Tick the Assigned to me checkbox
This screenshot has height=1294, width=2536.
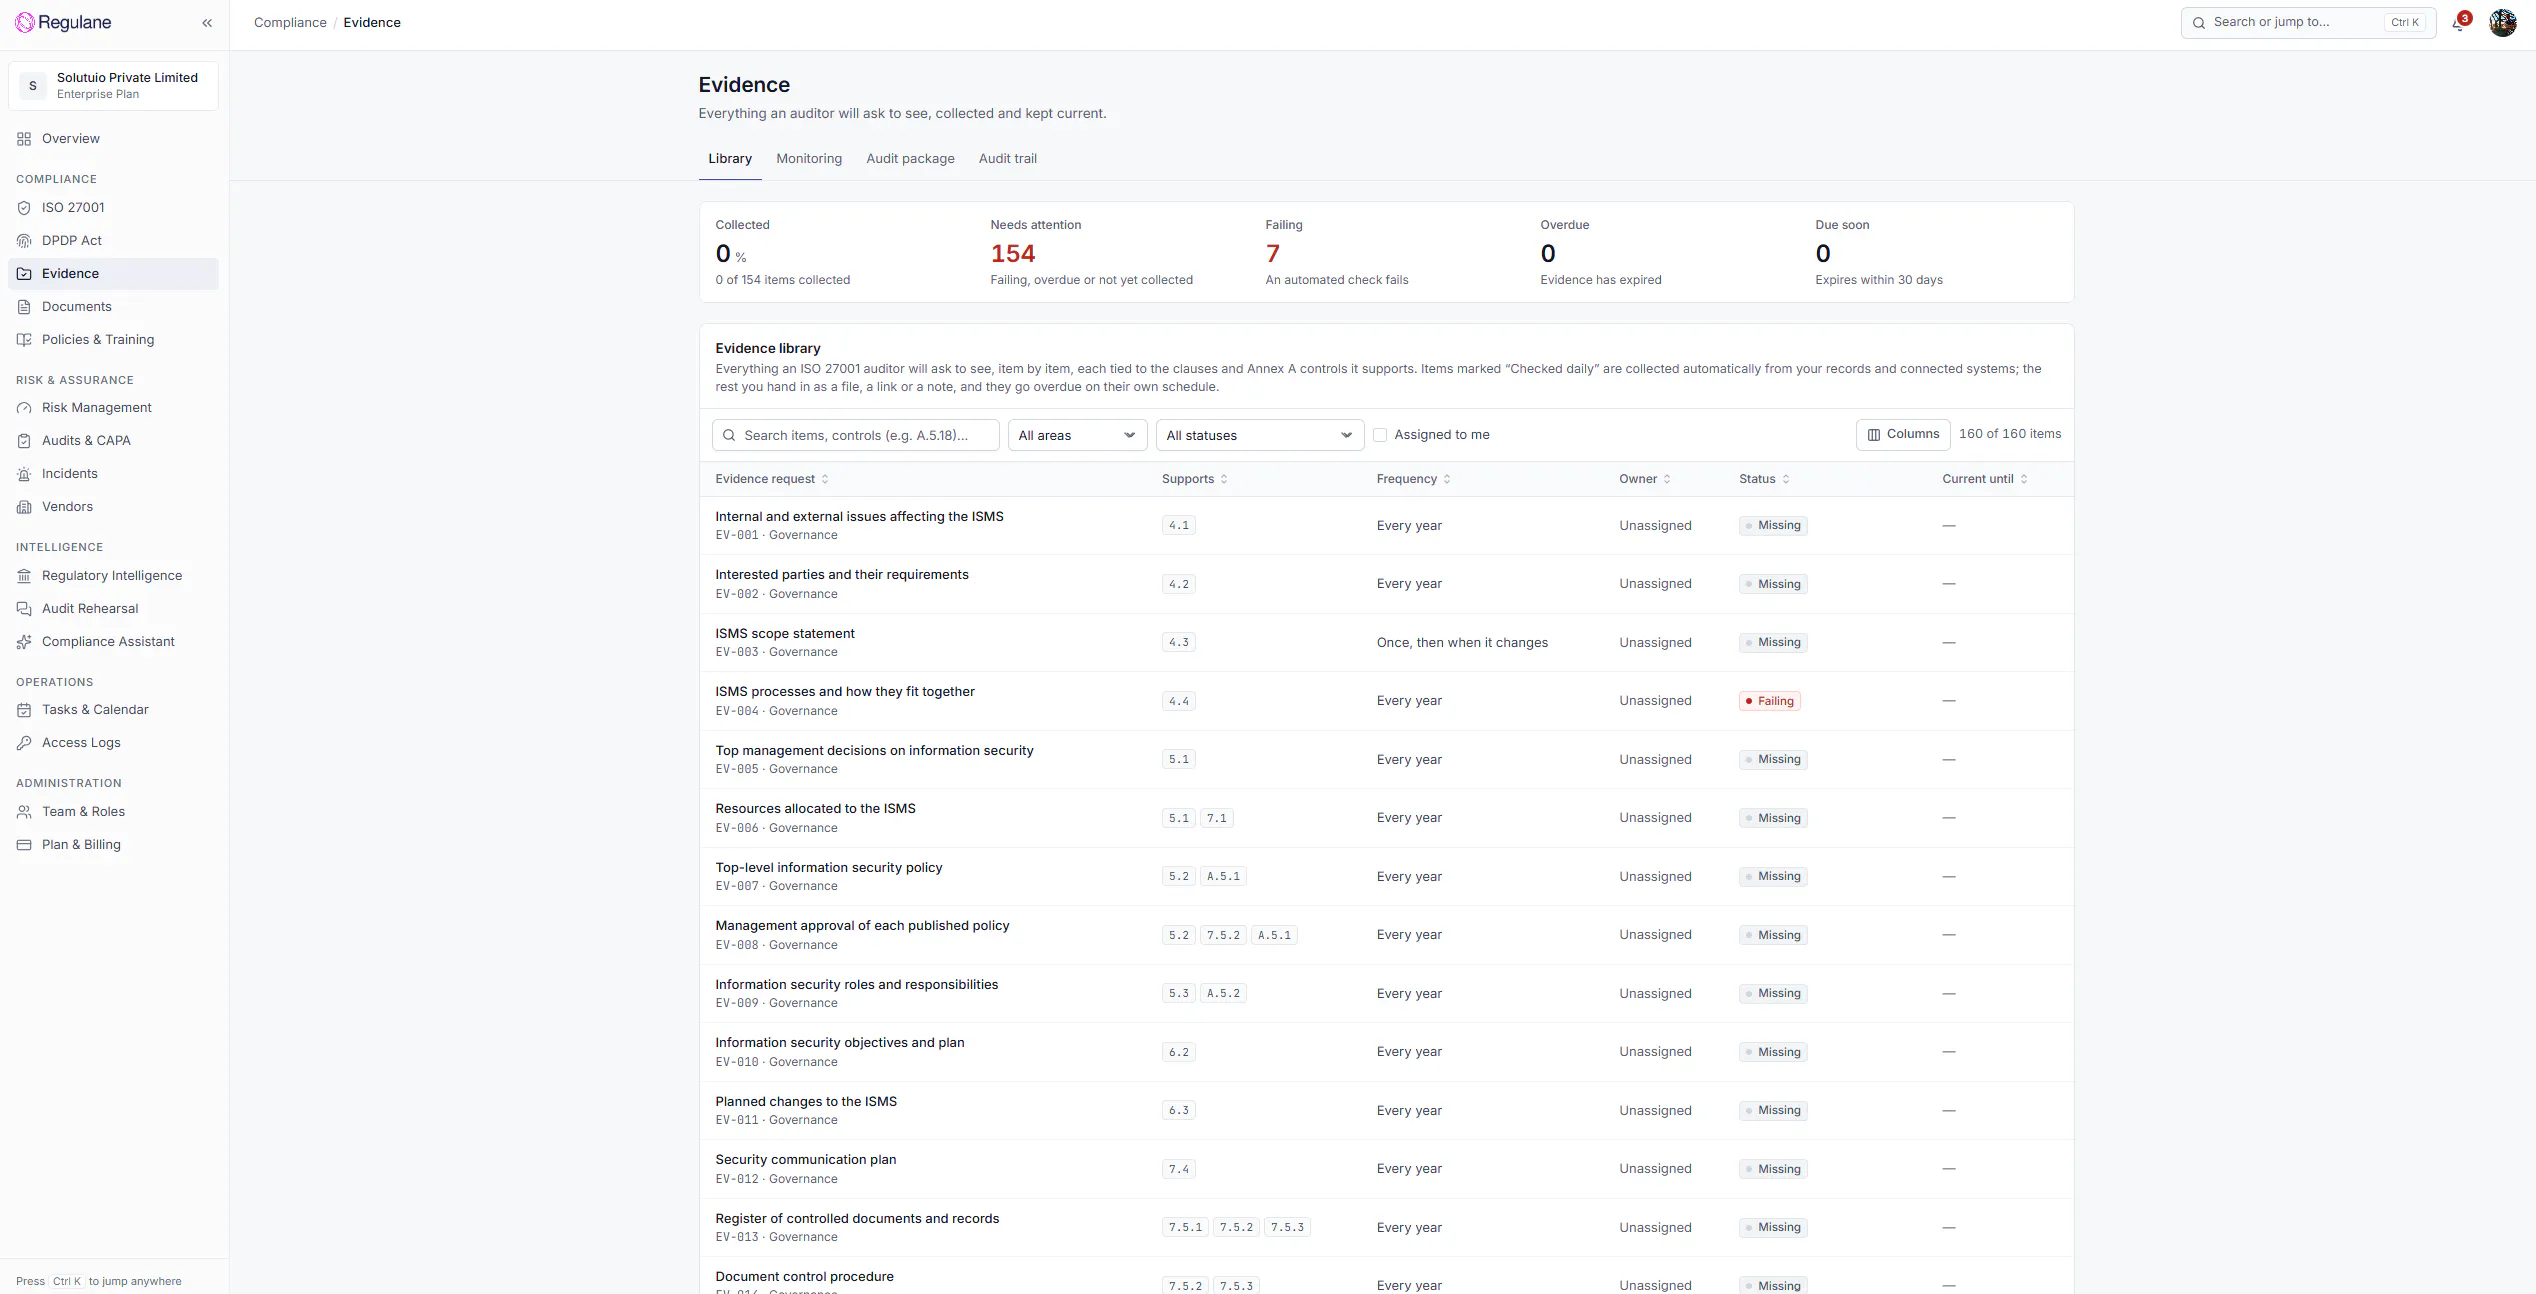1380,435
